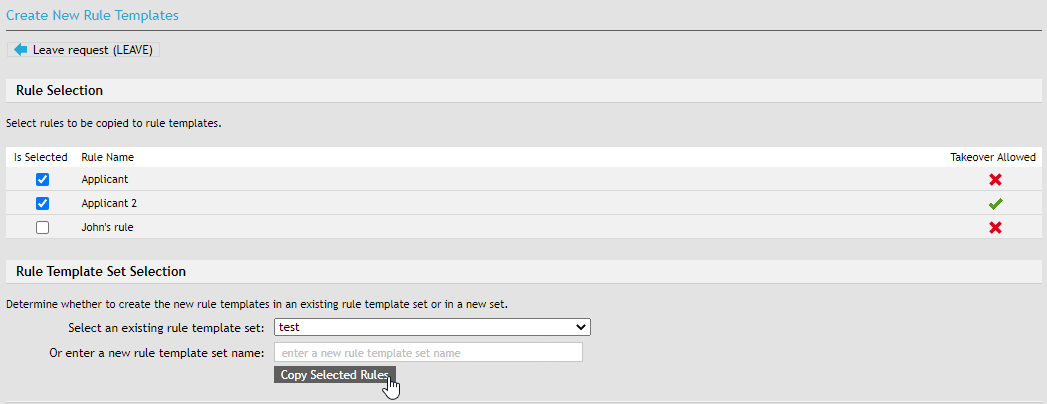Click the Applicant rule name
Viewport: 1047px width, 404px height.
coord(105,180)
